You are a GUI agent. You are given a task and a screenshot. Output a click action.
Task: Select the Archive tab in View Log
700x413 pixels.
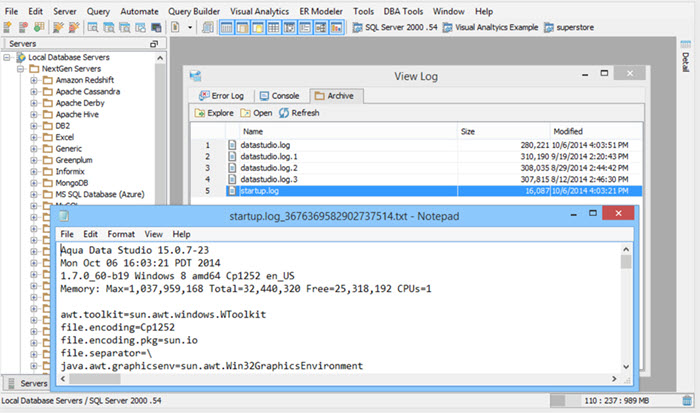335,96
